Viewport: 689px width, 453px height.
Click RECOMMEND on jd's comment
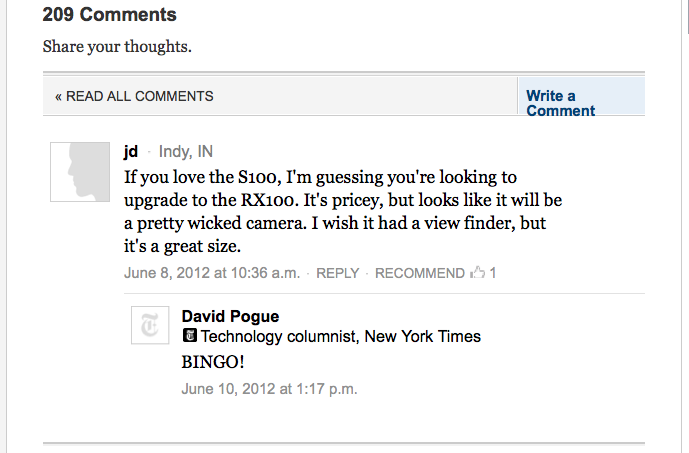pos(420,273)
